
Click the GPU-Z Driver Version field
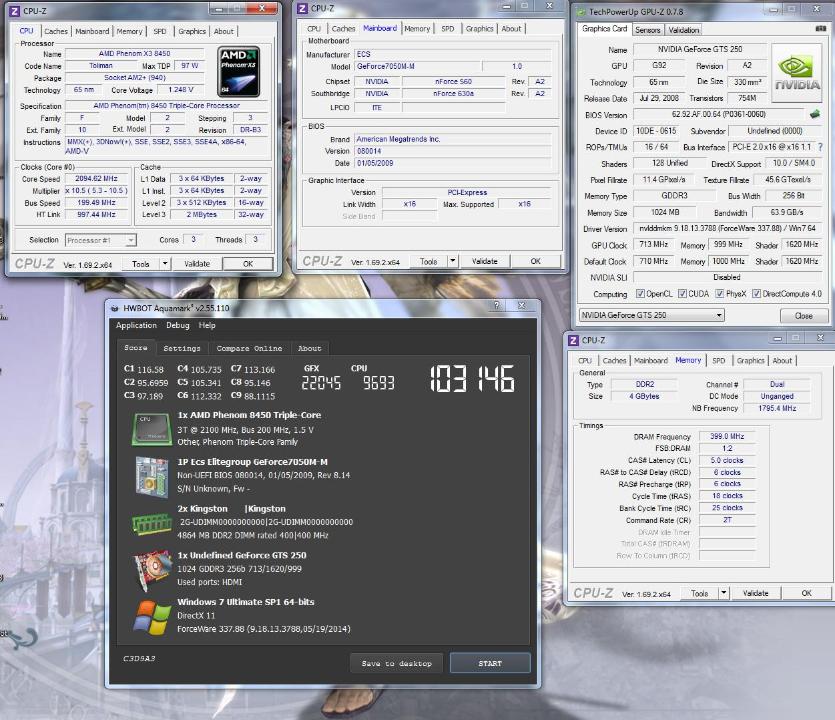[727, 228]
